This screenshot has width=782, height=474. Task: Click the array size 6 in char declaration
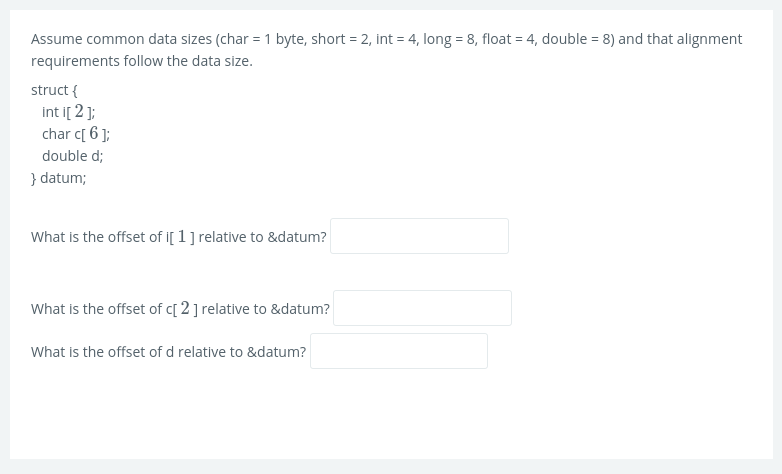[94, 133]
